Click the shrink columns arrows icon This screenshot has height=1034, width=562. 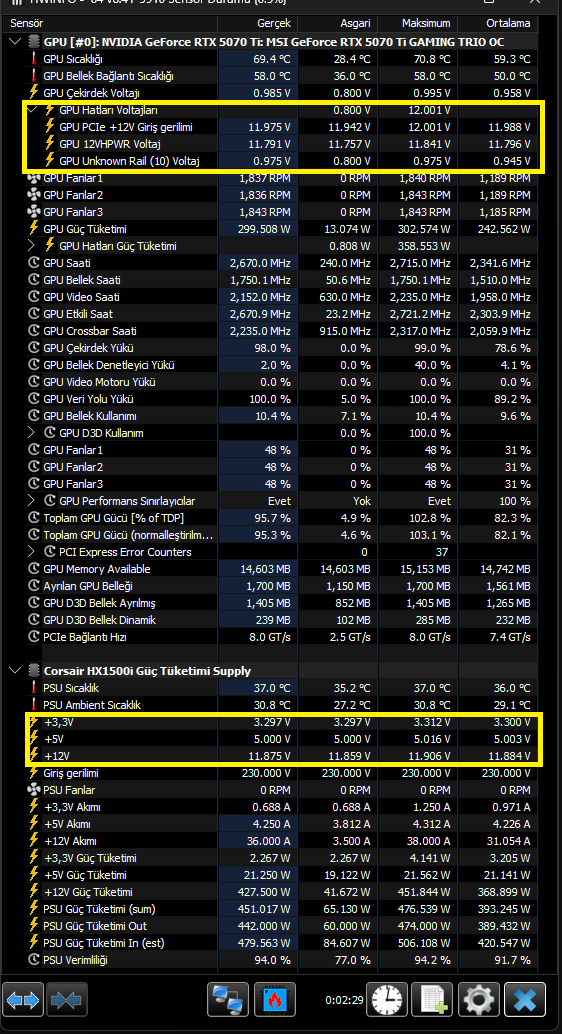[66, 1000]
